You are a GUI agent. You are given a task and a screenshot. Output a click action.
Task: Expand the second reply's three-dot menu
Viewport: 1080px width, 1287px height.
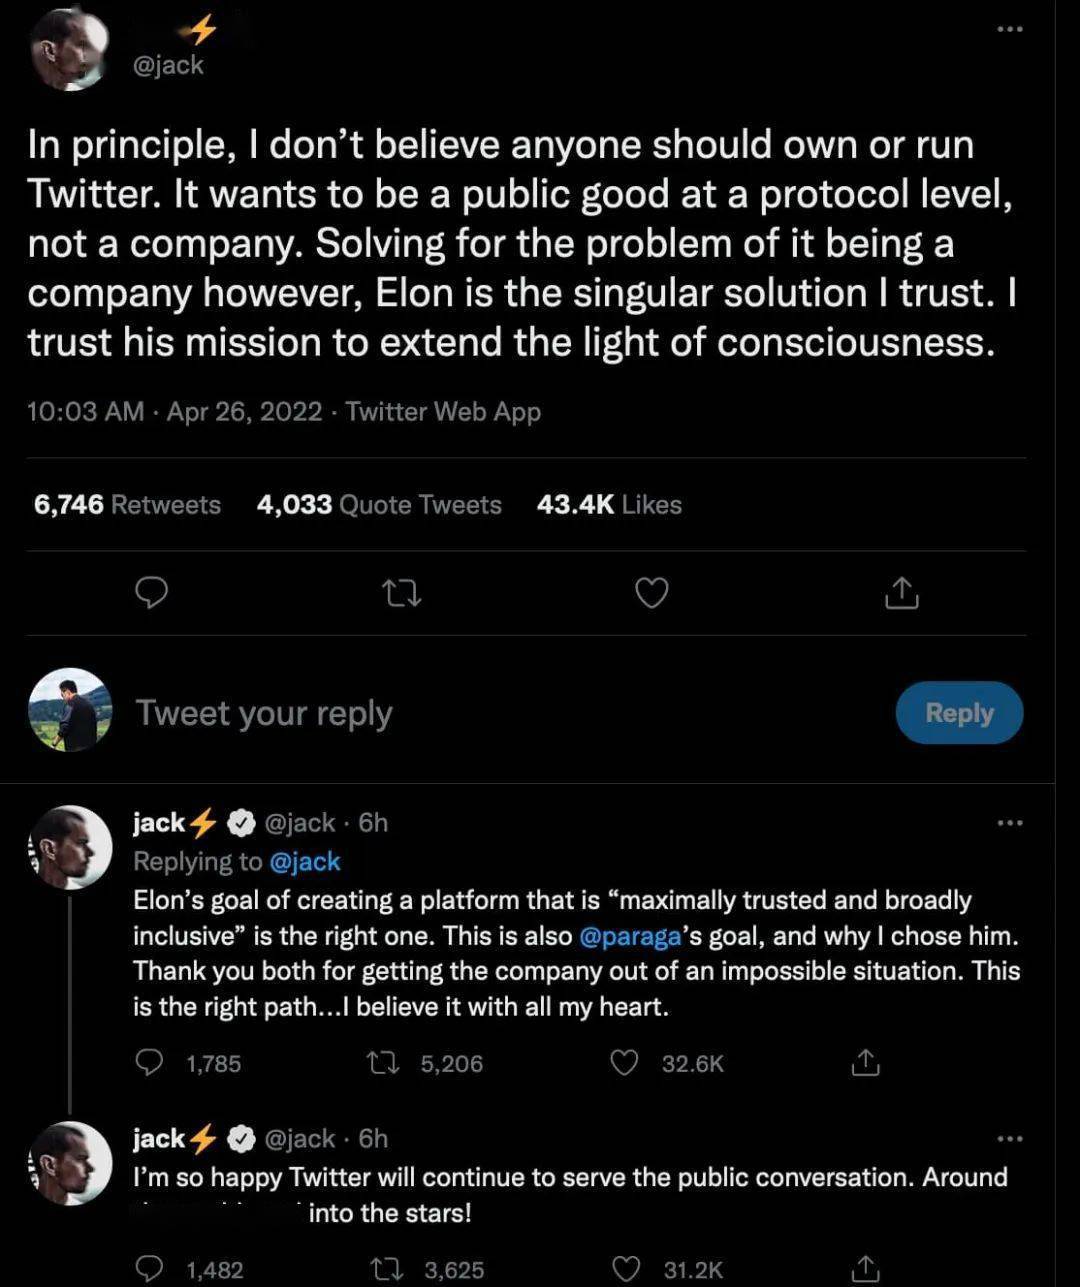[1010, 1139]
